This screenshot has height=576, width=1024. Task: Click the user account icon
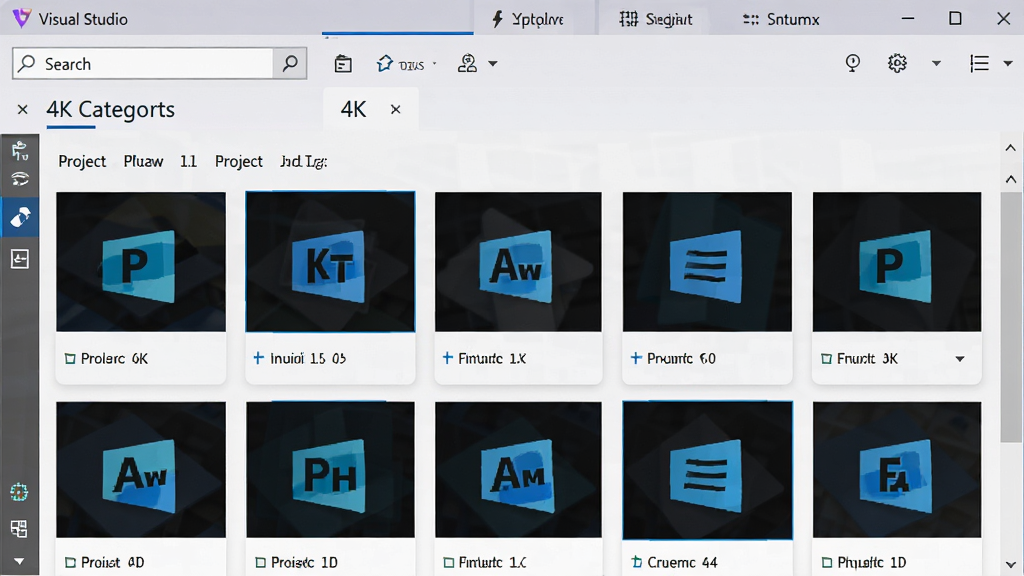[467, 63]
